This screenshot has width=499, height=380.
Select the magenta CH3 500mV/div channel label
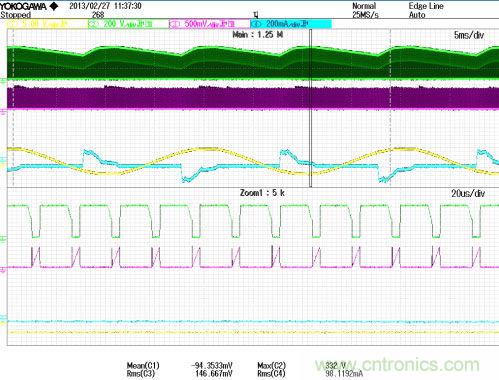click(x=210, y=24)
